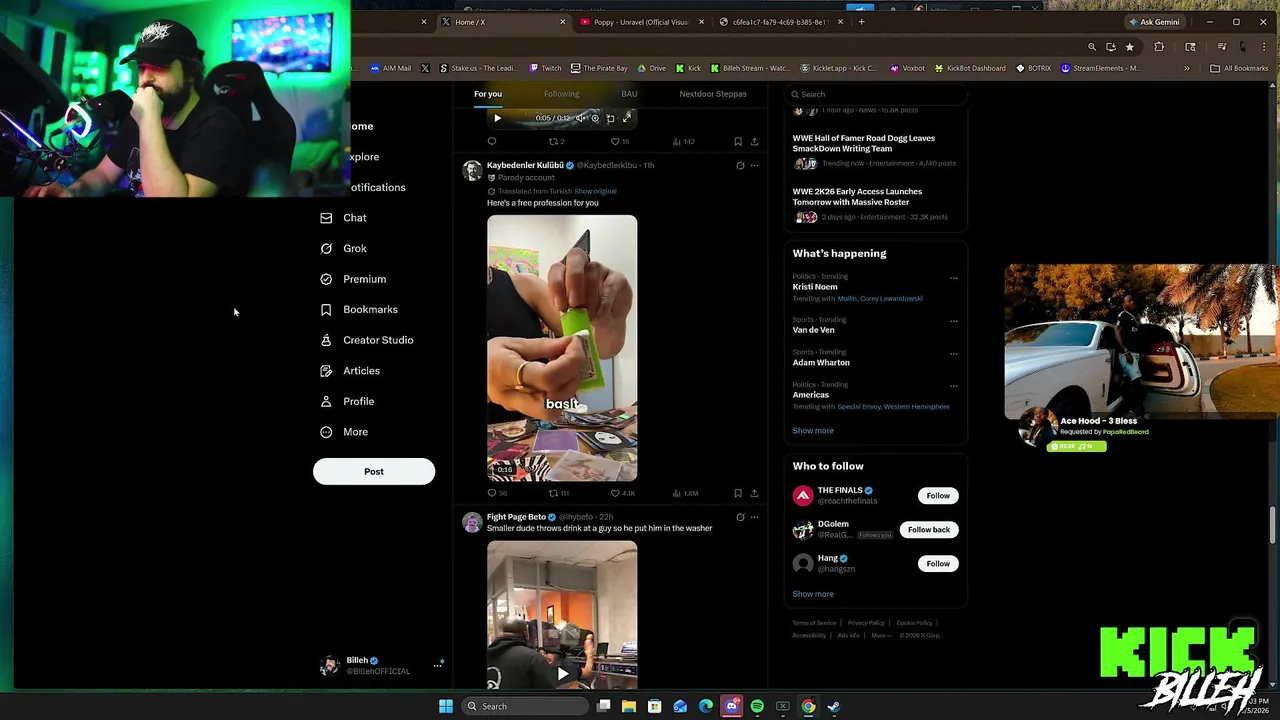Image resolution: width=1280 pixels, height=720 pixels.
Task: Open Billeh account switcher menu
Action: click(x=380, y=665)
